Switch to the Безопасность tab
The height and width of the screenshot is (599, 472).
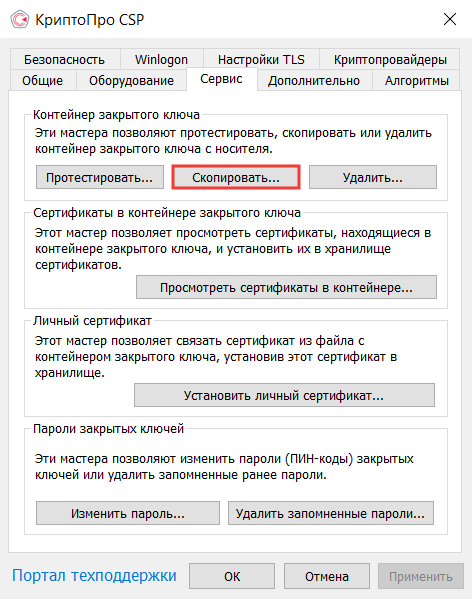coord(65,60)
